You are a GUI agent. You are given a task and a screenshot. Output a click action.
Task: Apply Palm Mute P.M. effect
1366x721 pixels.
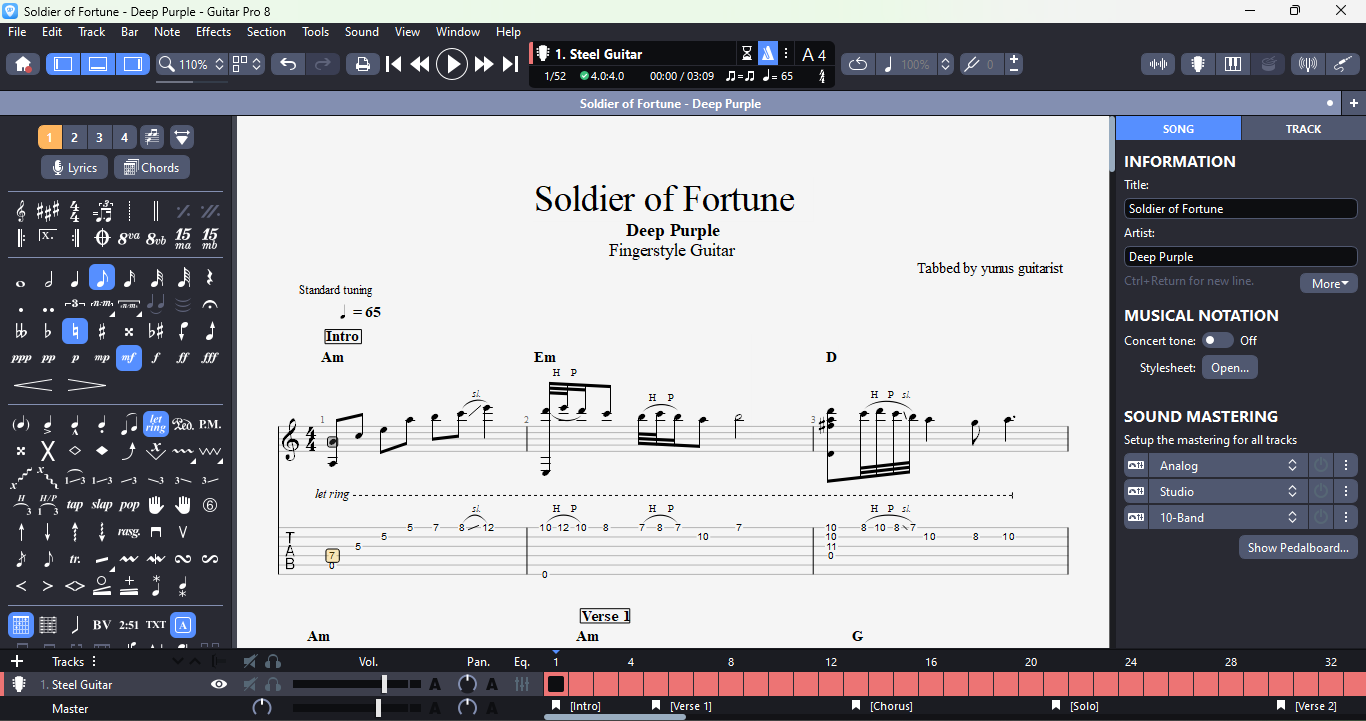coord(210,424)
